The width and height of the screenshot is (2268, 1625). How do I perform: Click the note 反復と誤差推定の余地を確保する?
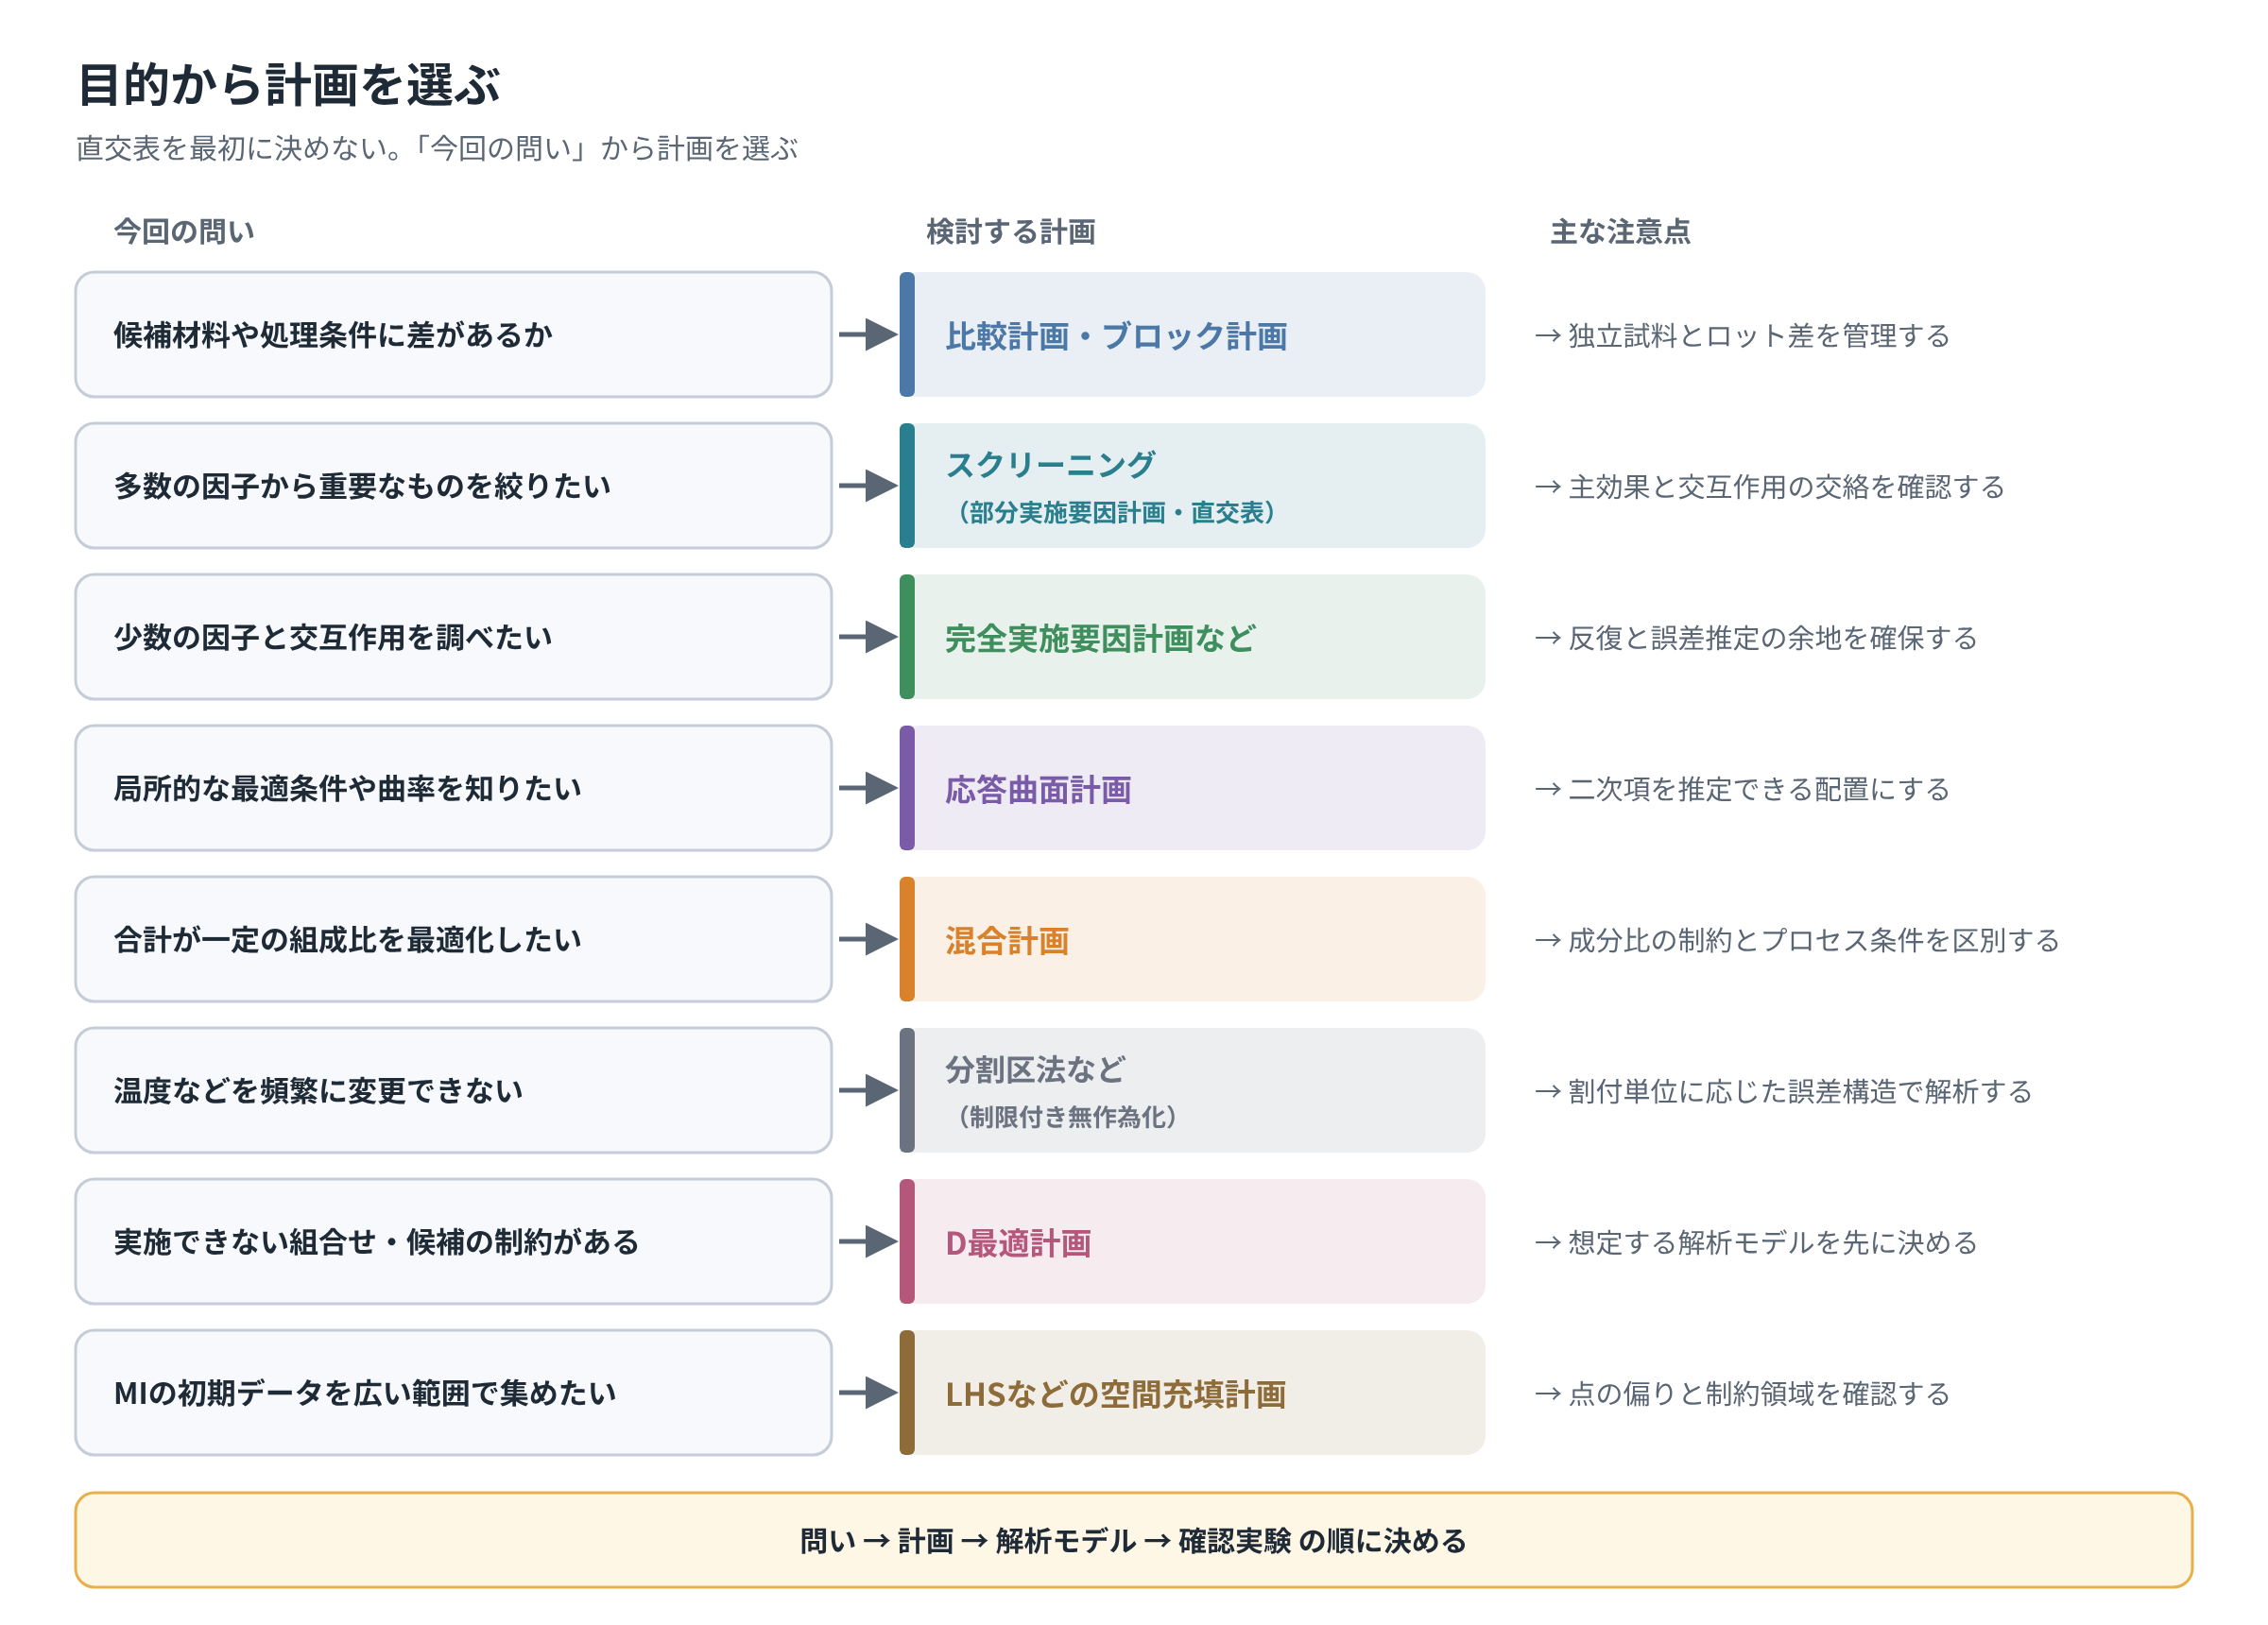1756,638
